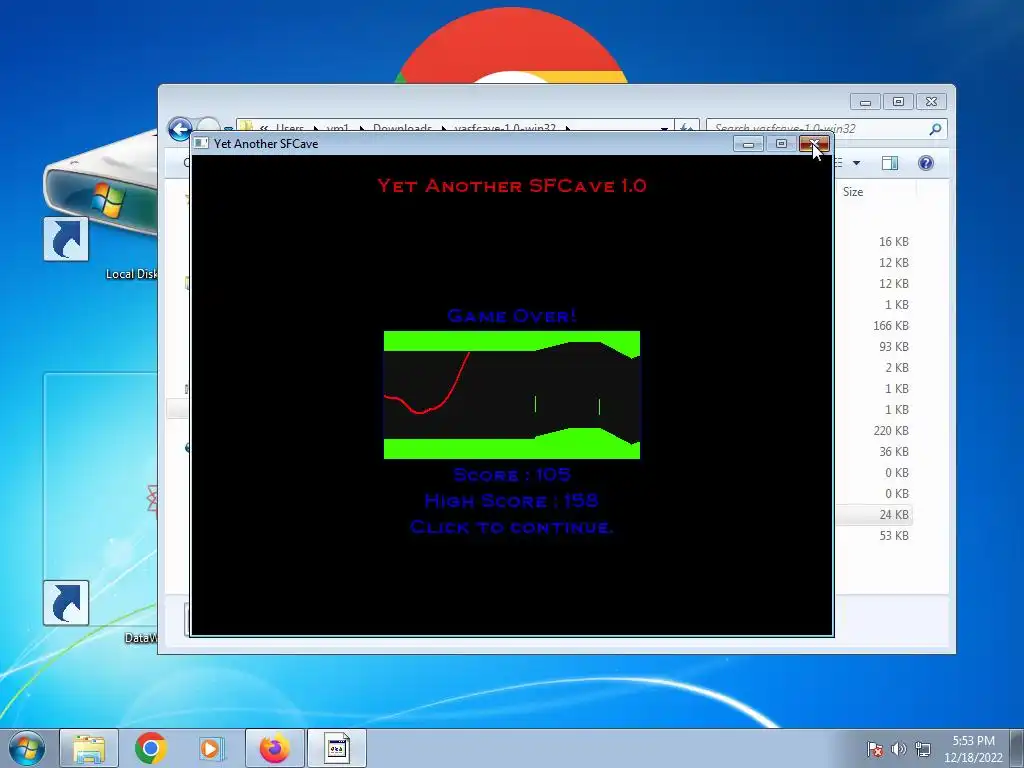The image size is (1024, 768).
Task: Click the 'yasfcave-1.0-win32' breadcrumb segment
Action: click(x=505, y=129)
